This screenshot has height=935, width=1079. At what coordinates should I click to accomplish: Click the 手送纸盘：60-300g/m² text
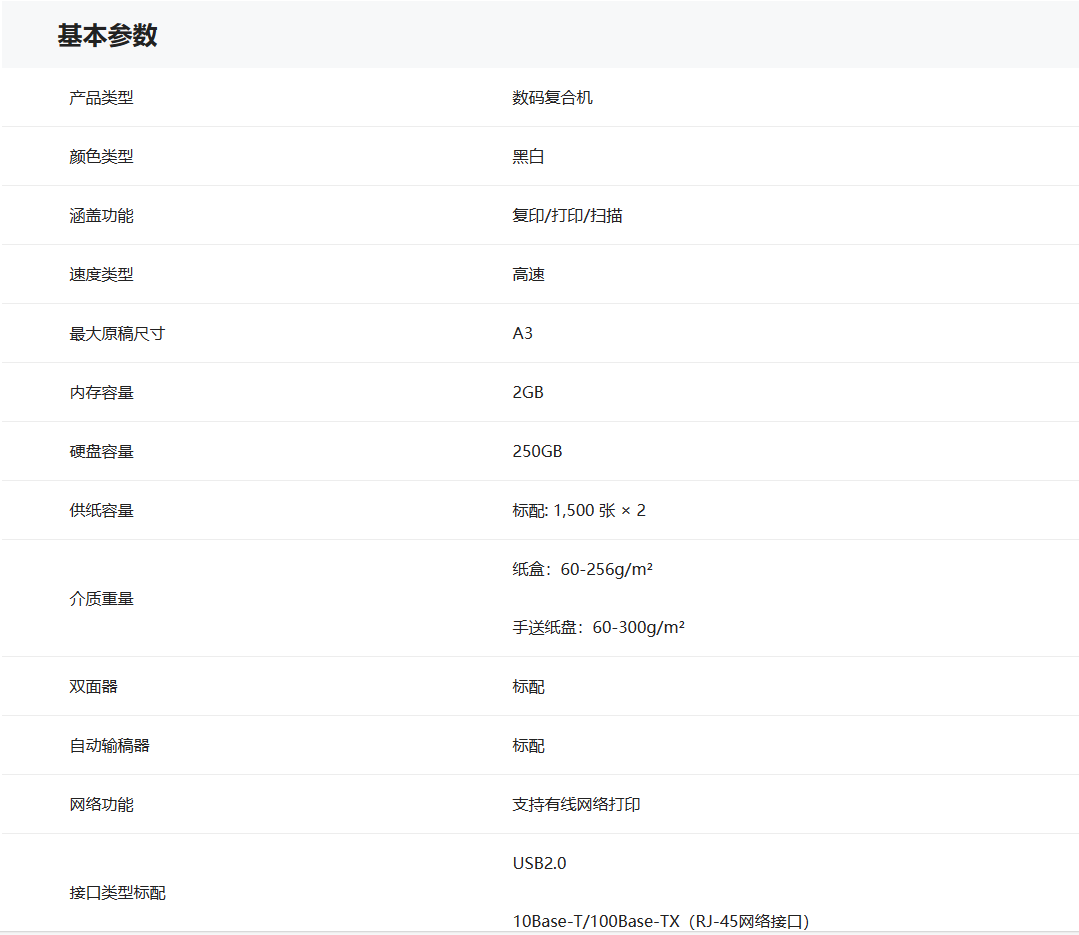598,629
